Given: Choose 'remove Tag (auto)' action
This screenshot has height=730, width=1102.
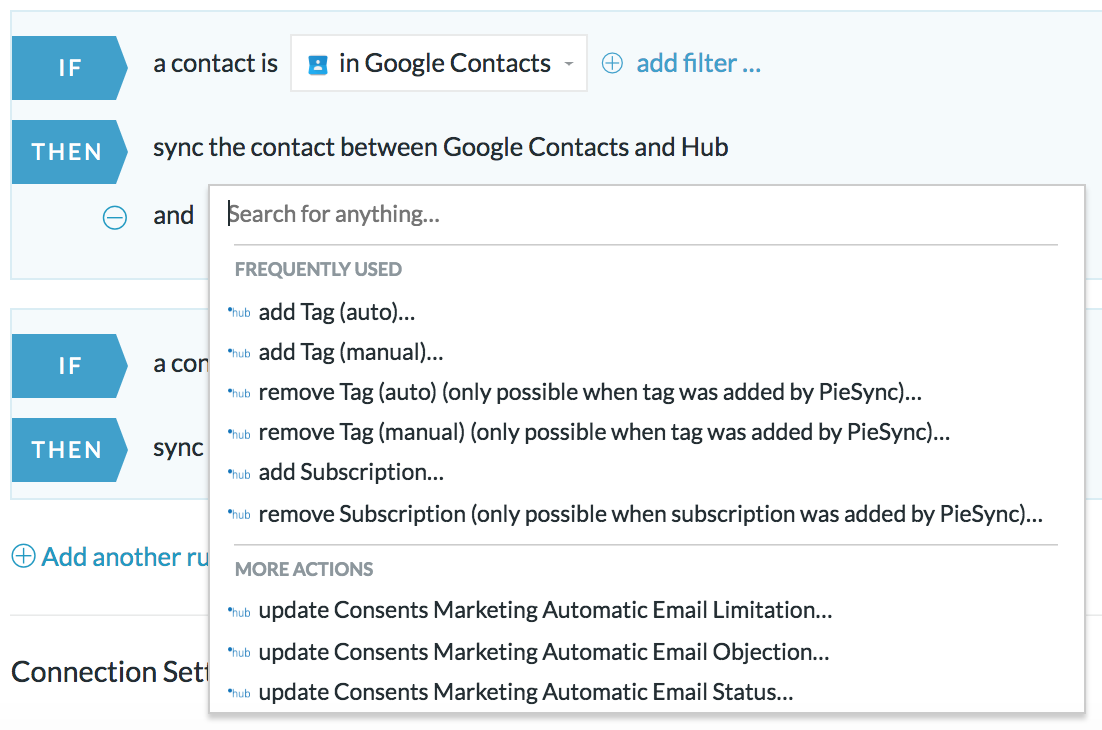Looking at the screenshot, I should click(x=590, y=392).
